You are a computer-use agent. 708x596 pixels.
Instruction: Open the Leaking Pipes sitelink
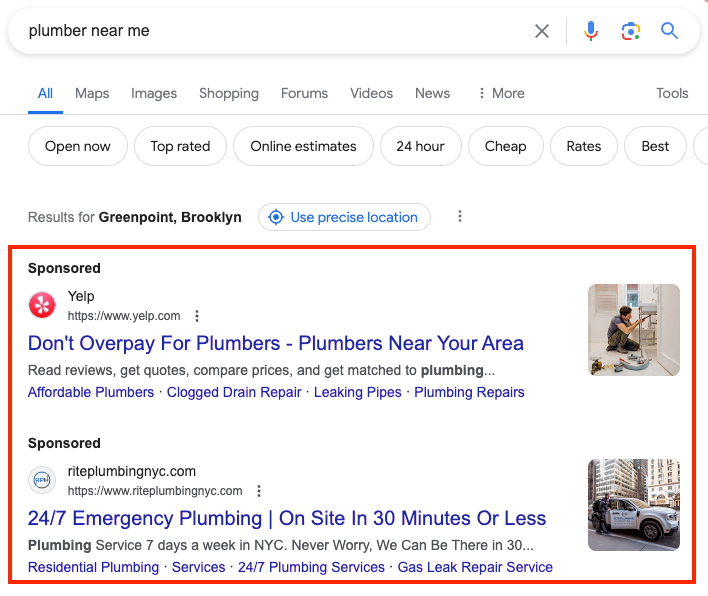click(358, 392)
